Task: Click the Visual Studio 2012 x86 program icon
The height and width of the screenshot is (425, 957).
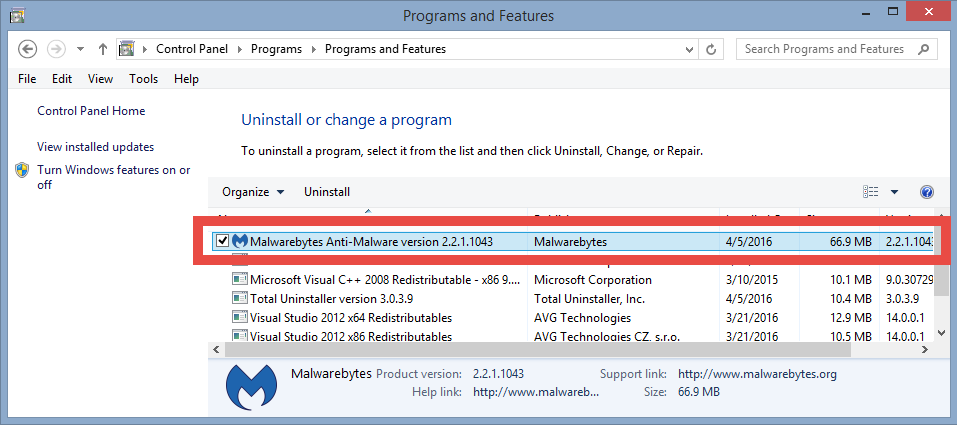Action: (x=239, y=336)
